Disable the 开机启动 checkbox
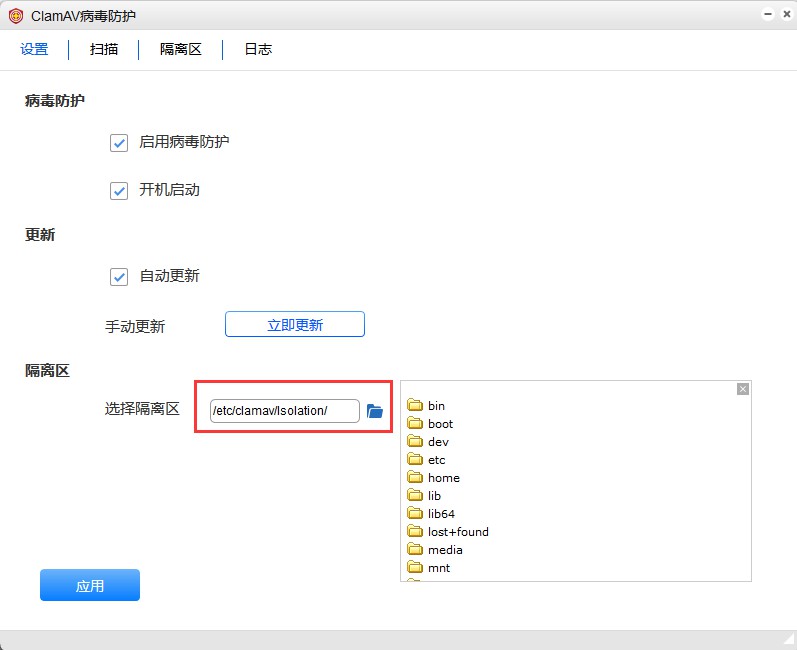 tap(119, 190)
